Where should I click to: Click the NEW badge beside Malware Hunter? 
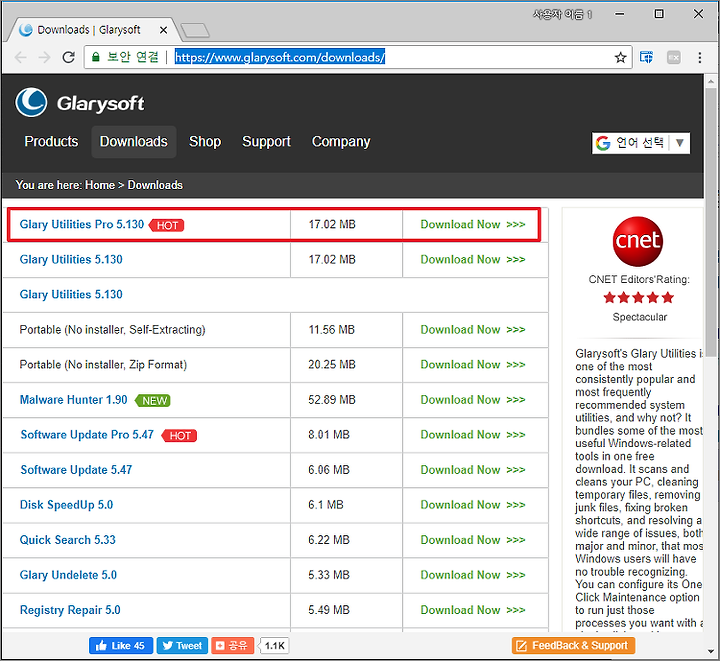[x=153, y=401]
